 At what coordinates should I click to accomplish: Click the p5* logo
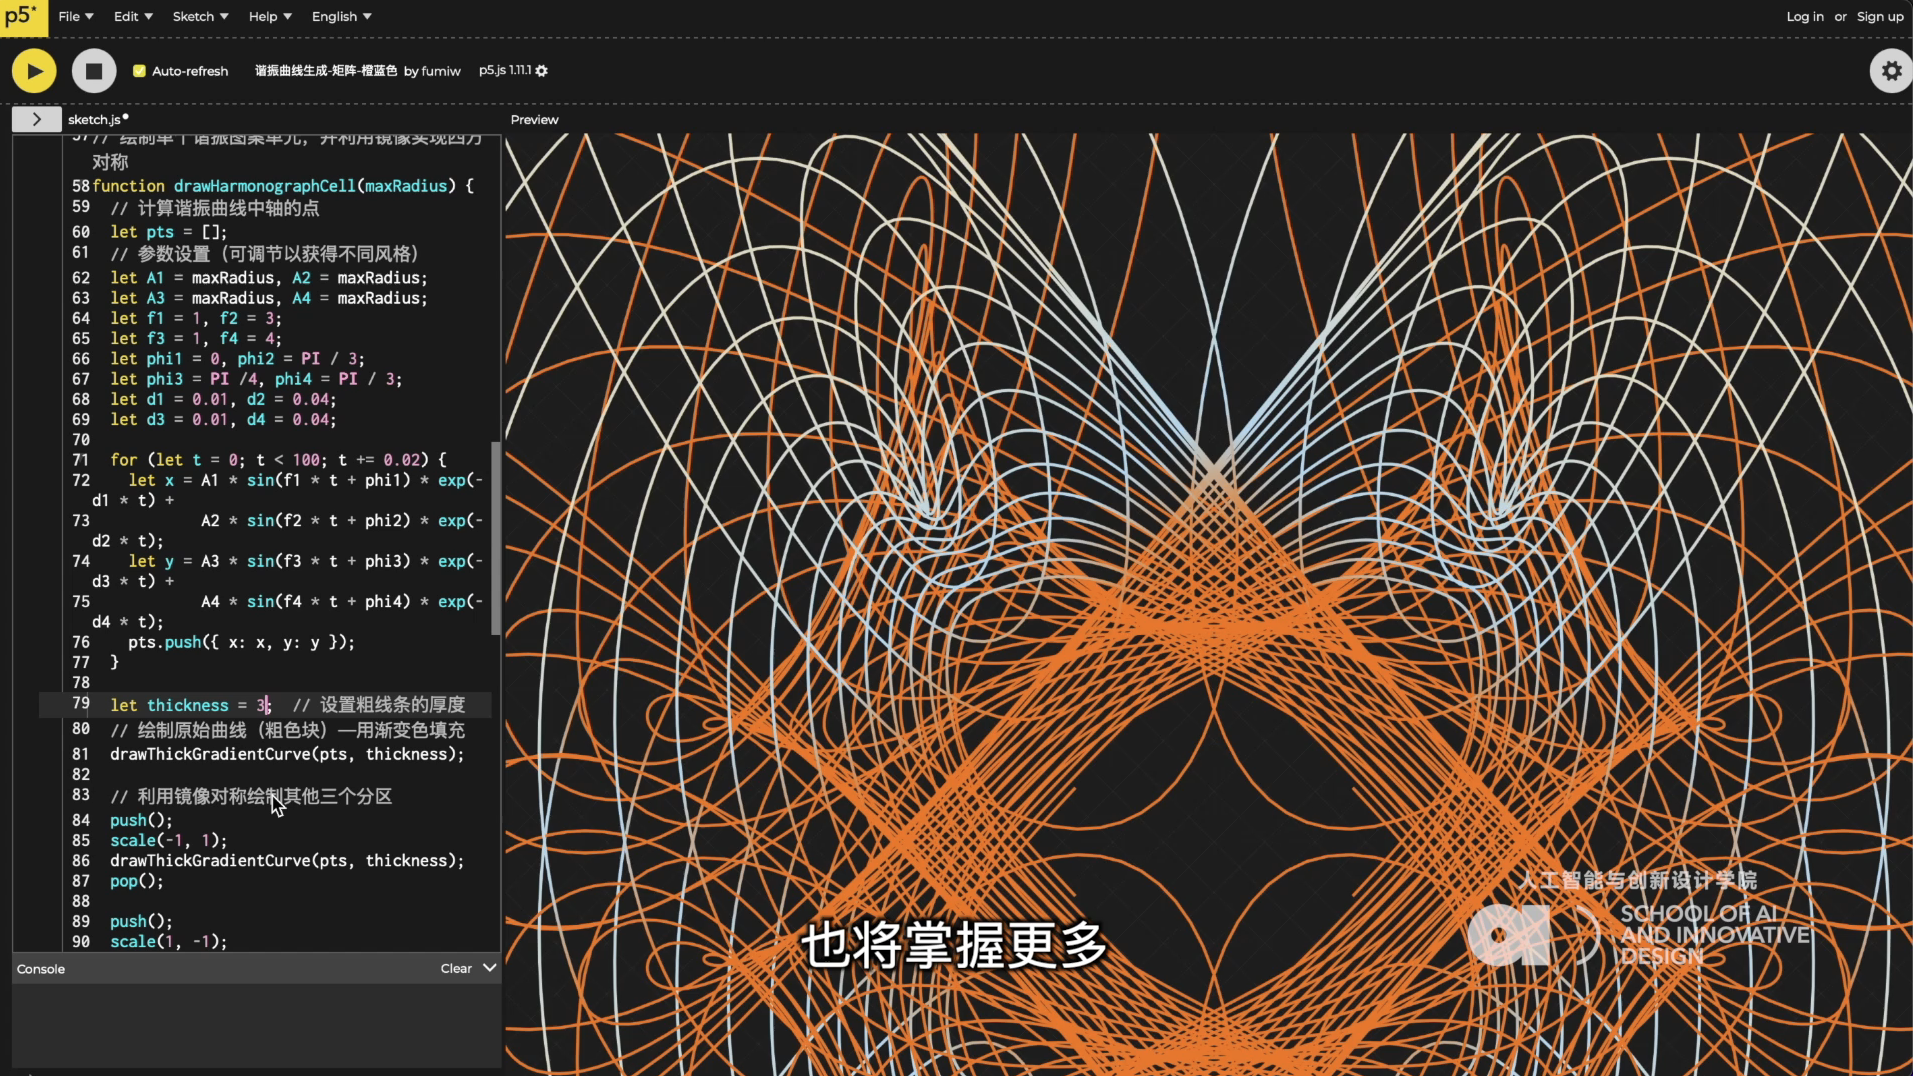click(x=22, y=17)
